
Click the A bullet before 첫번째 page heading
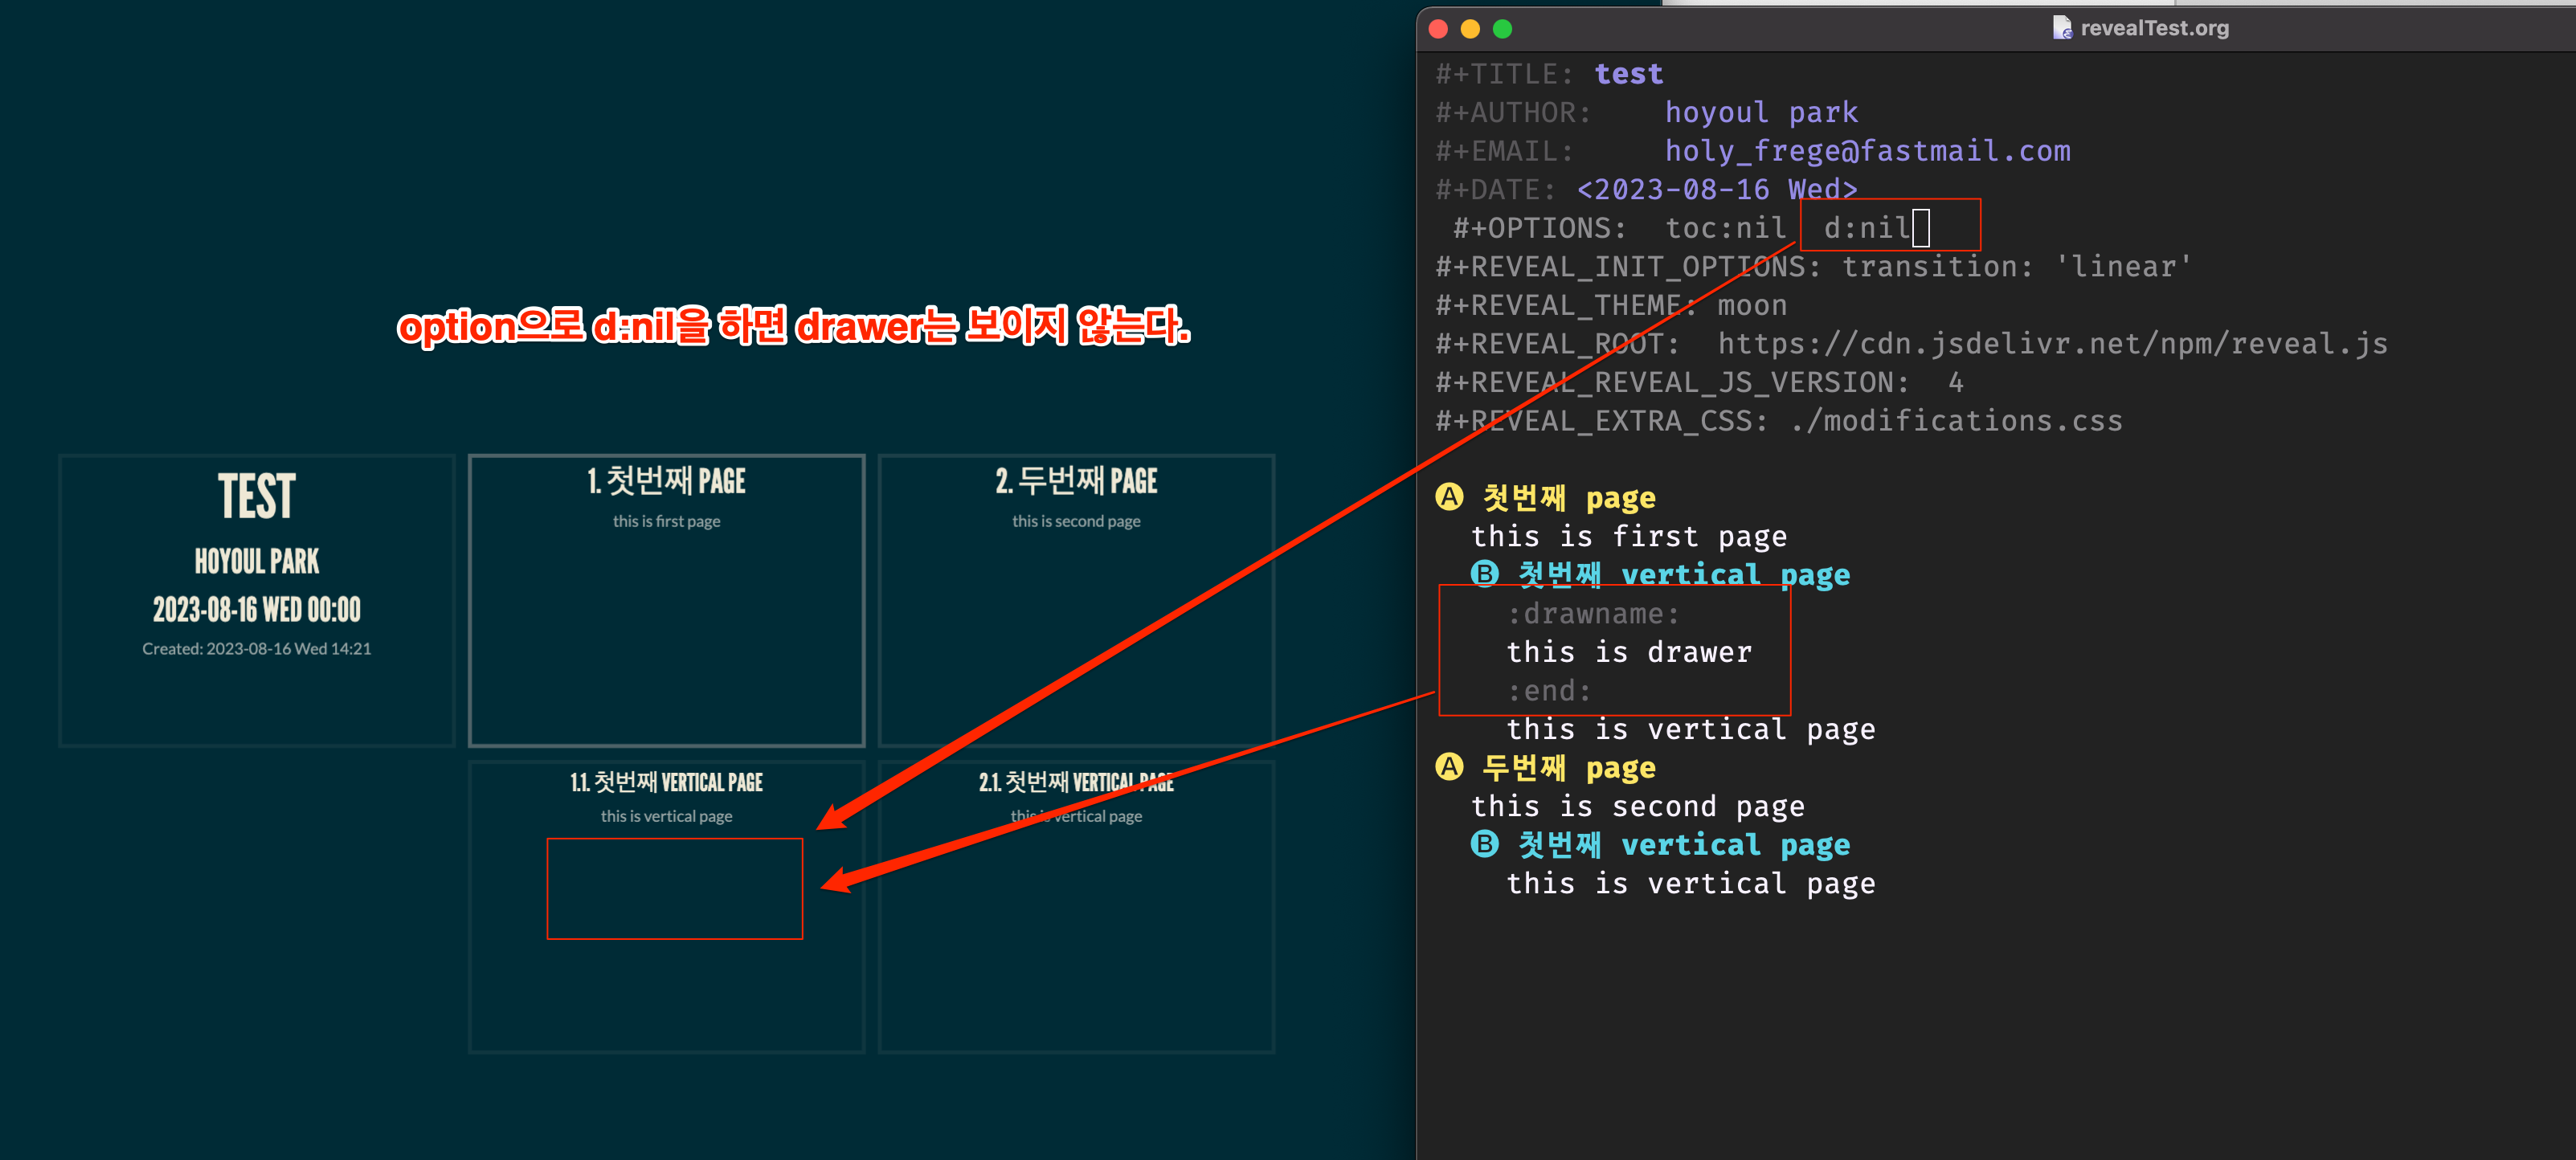coord(1449,497)
